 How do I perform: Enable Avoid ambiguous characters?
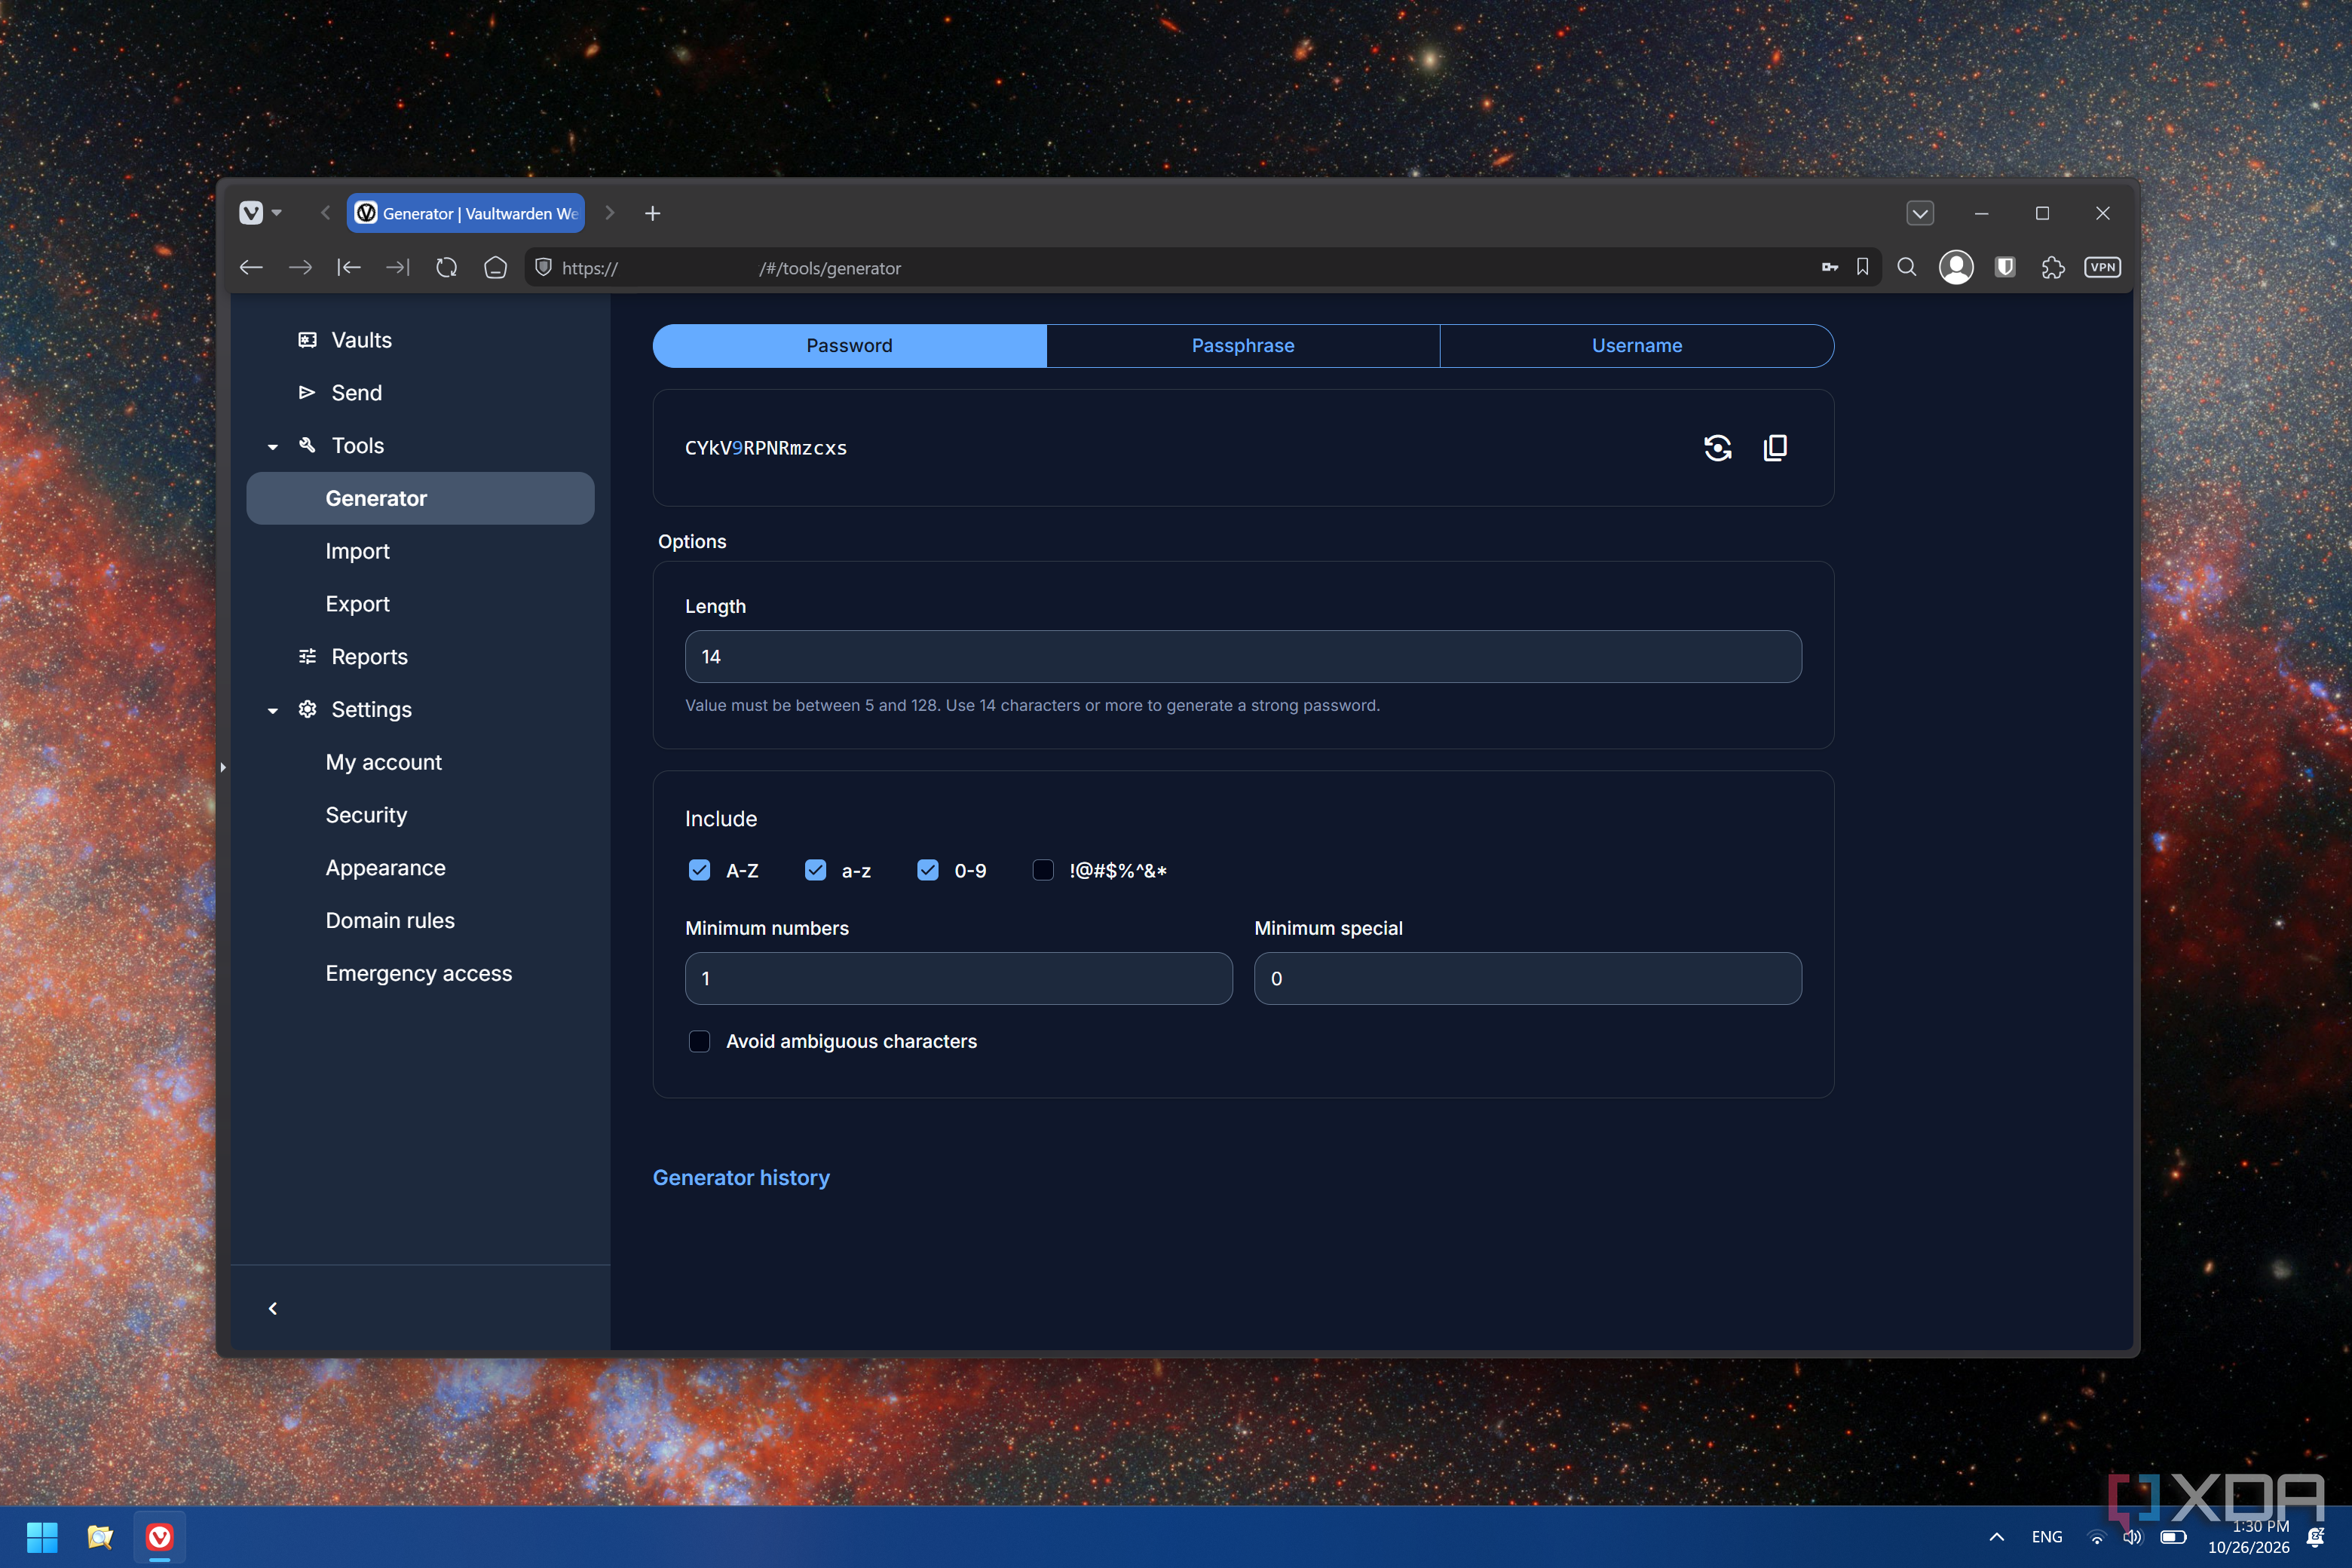tap(699, 1042)
